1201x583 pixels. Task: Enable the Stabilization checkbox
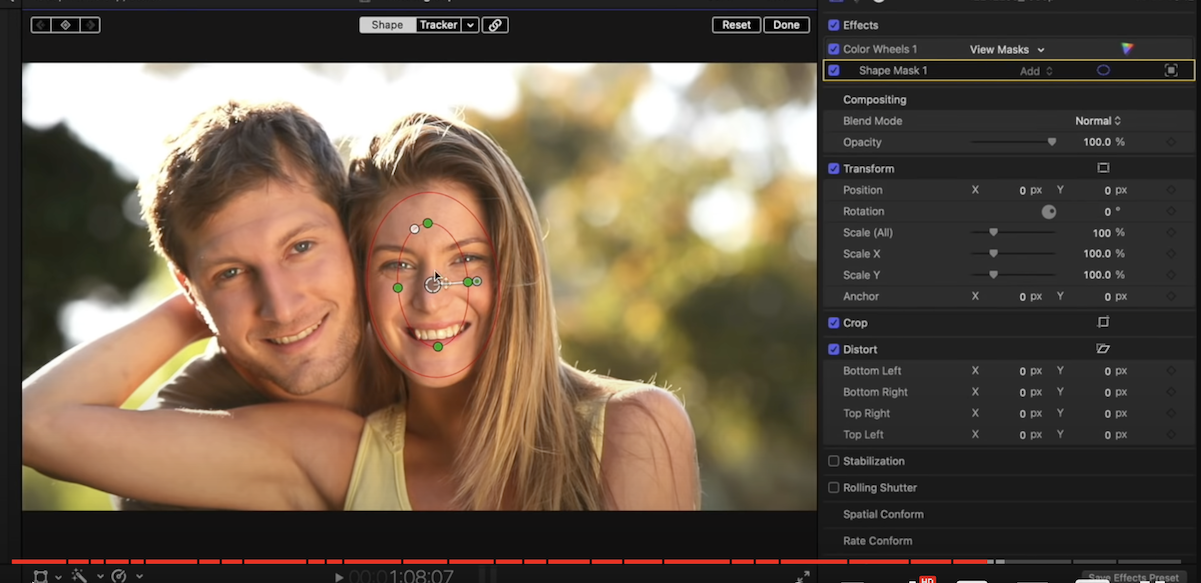pos(834,461)
